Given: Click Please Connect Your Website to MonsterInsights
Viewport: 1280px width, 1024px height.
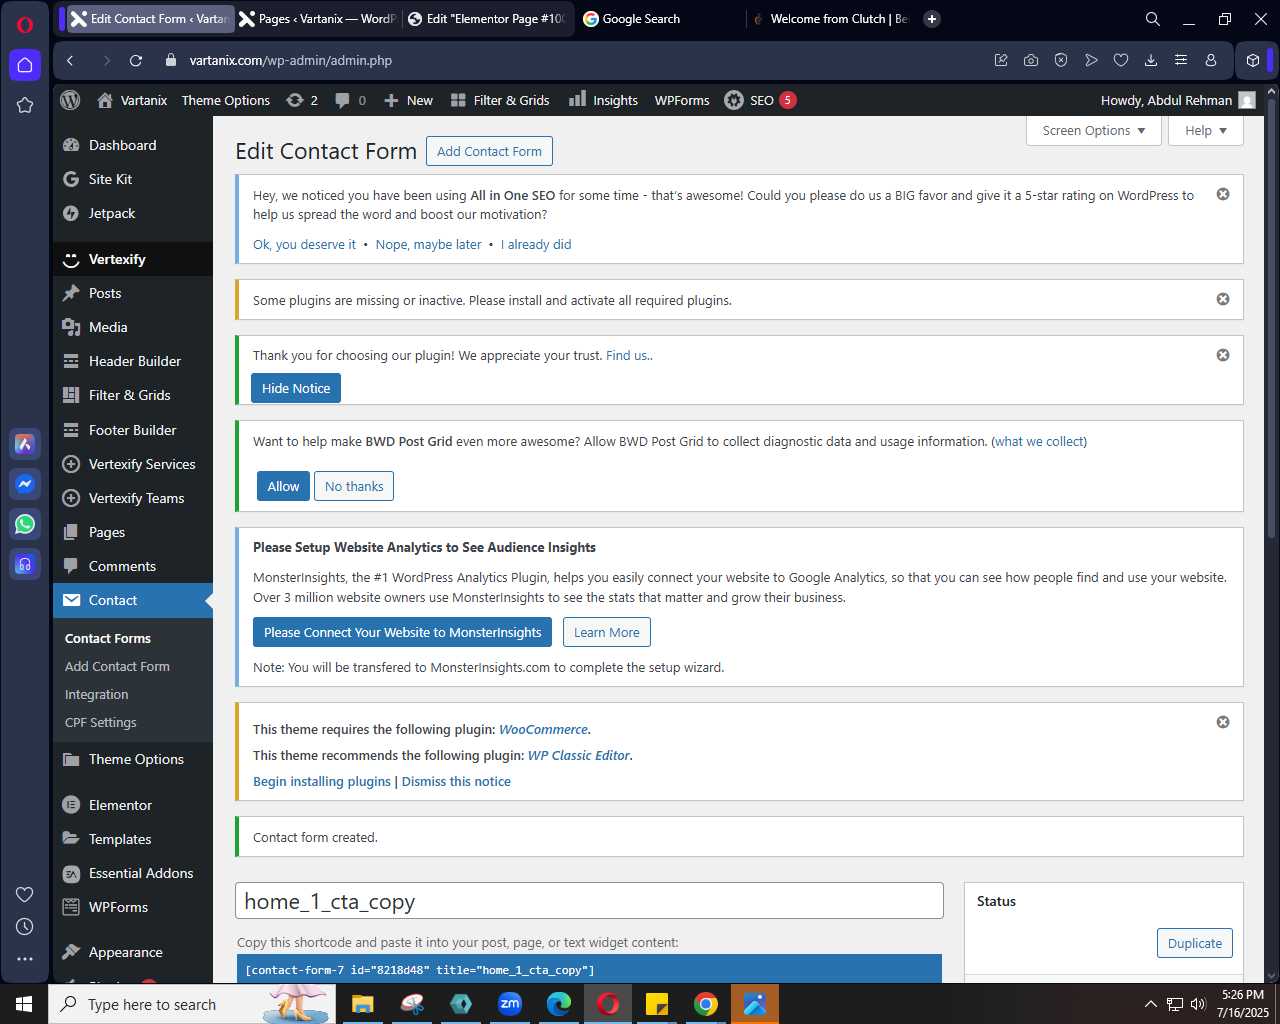Looking at the screenshot, I should (402, 632).
